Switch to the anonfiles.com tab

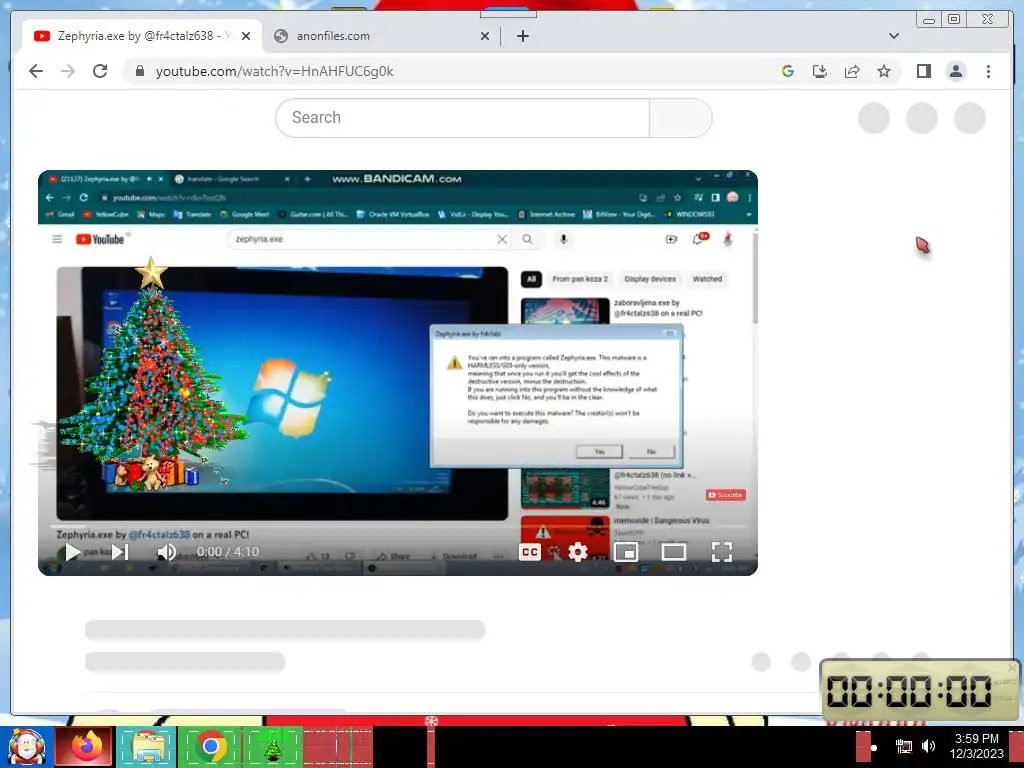tap(382, 36)
